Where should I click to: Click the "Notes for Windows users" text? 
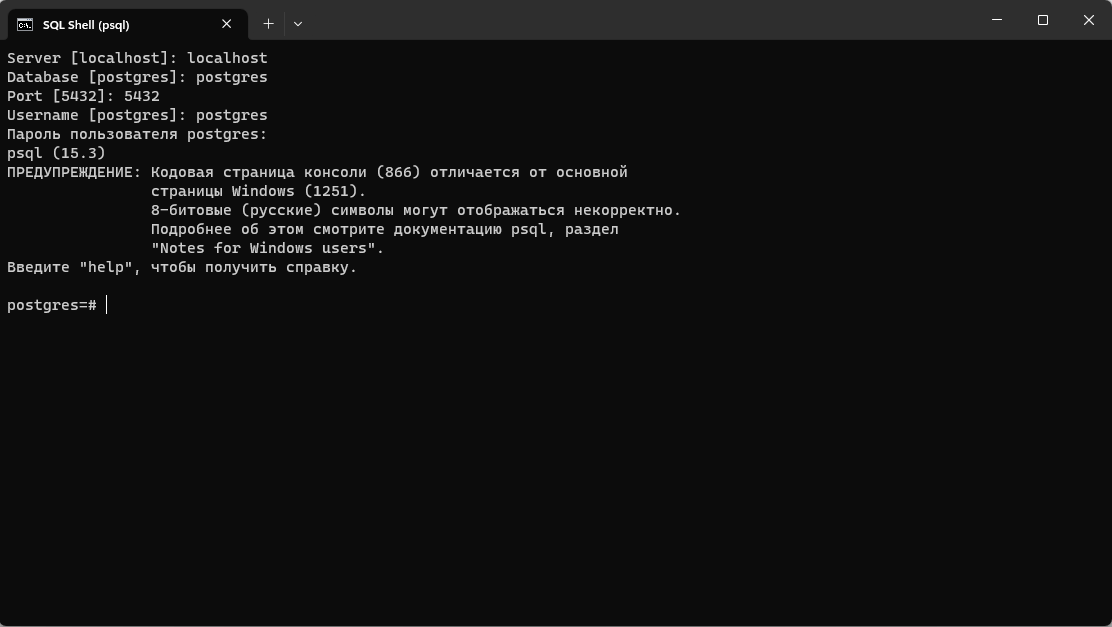267,248
